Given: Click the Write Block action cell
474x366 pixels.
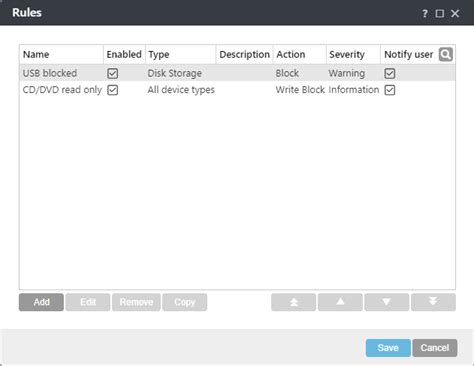Looking at the screenshot, I should (300, 90).
